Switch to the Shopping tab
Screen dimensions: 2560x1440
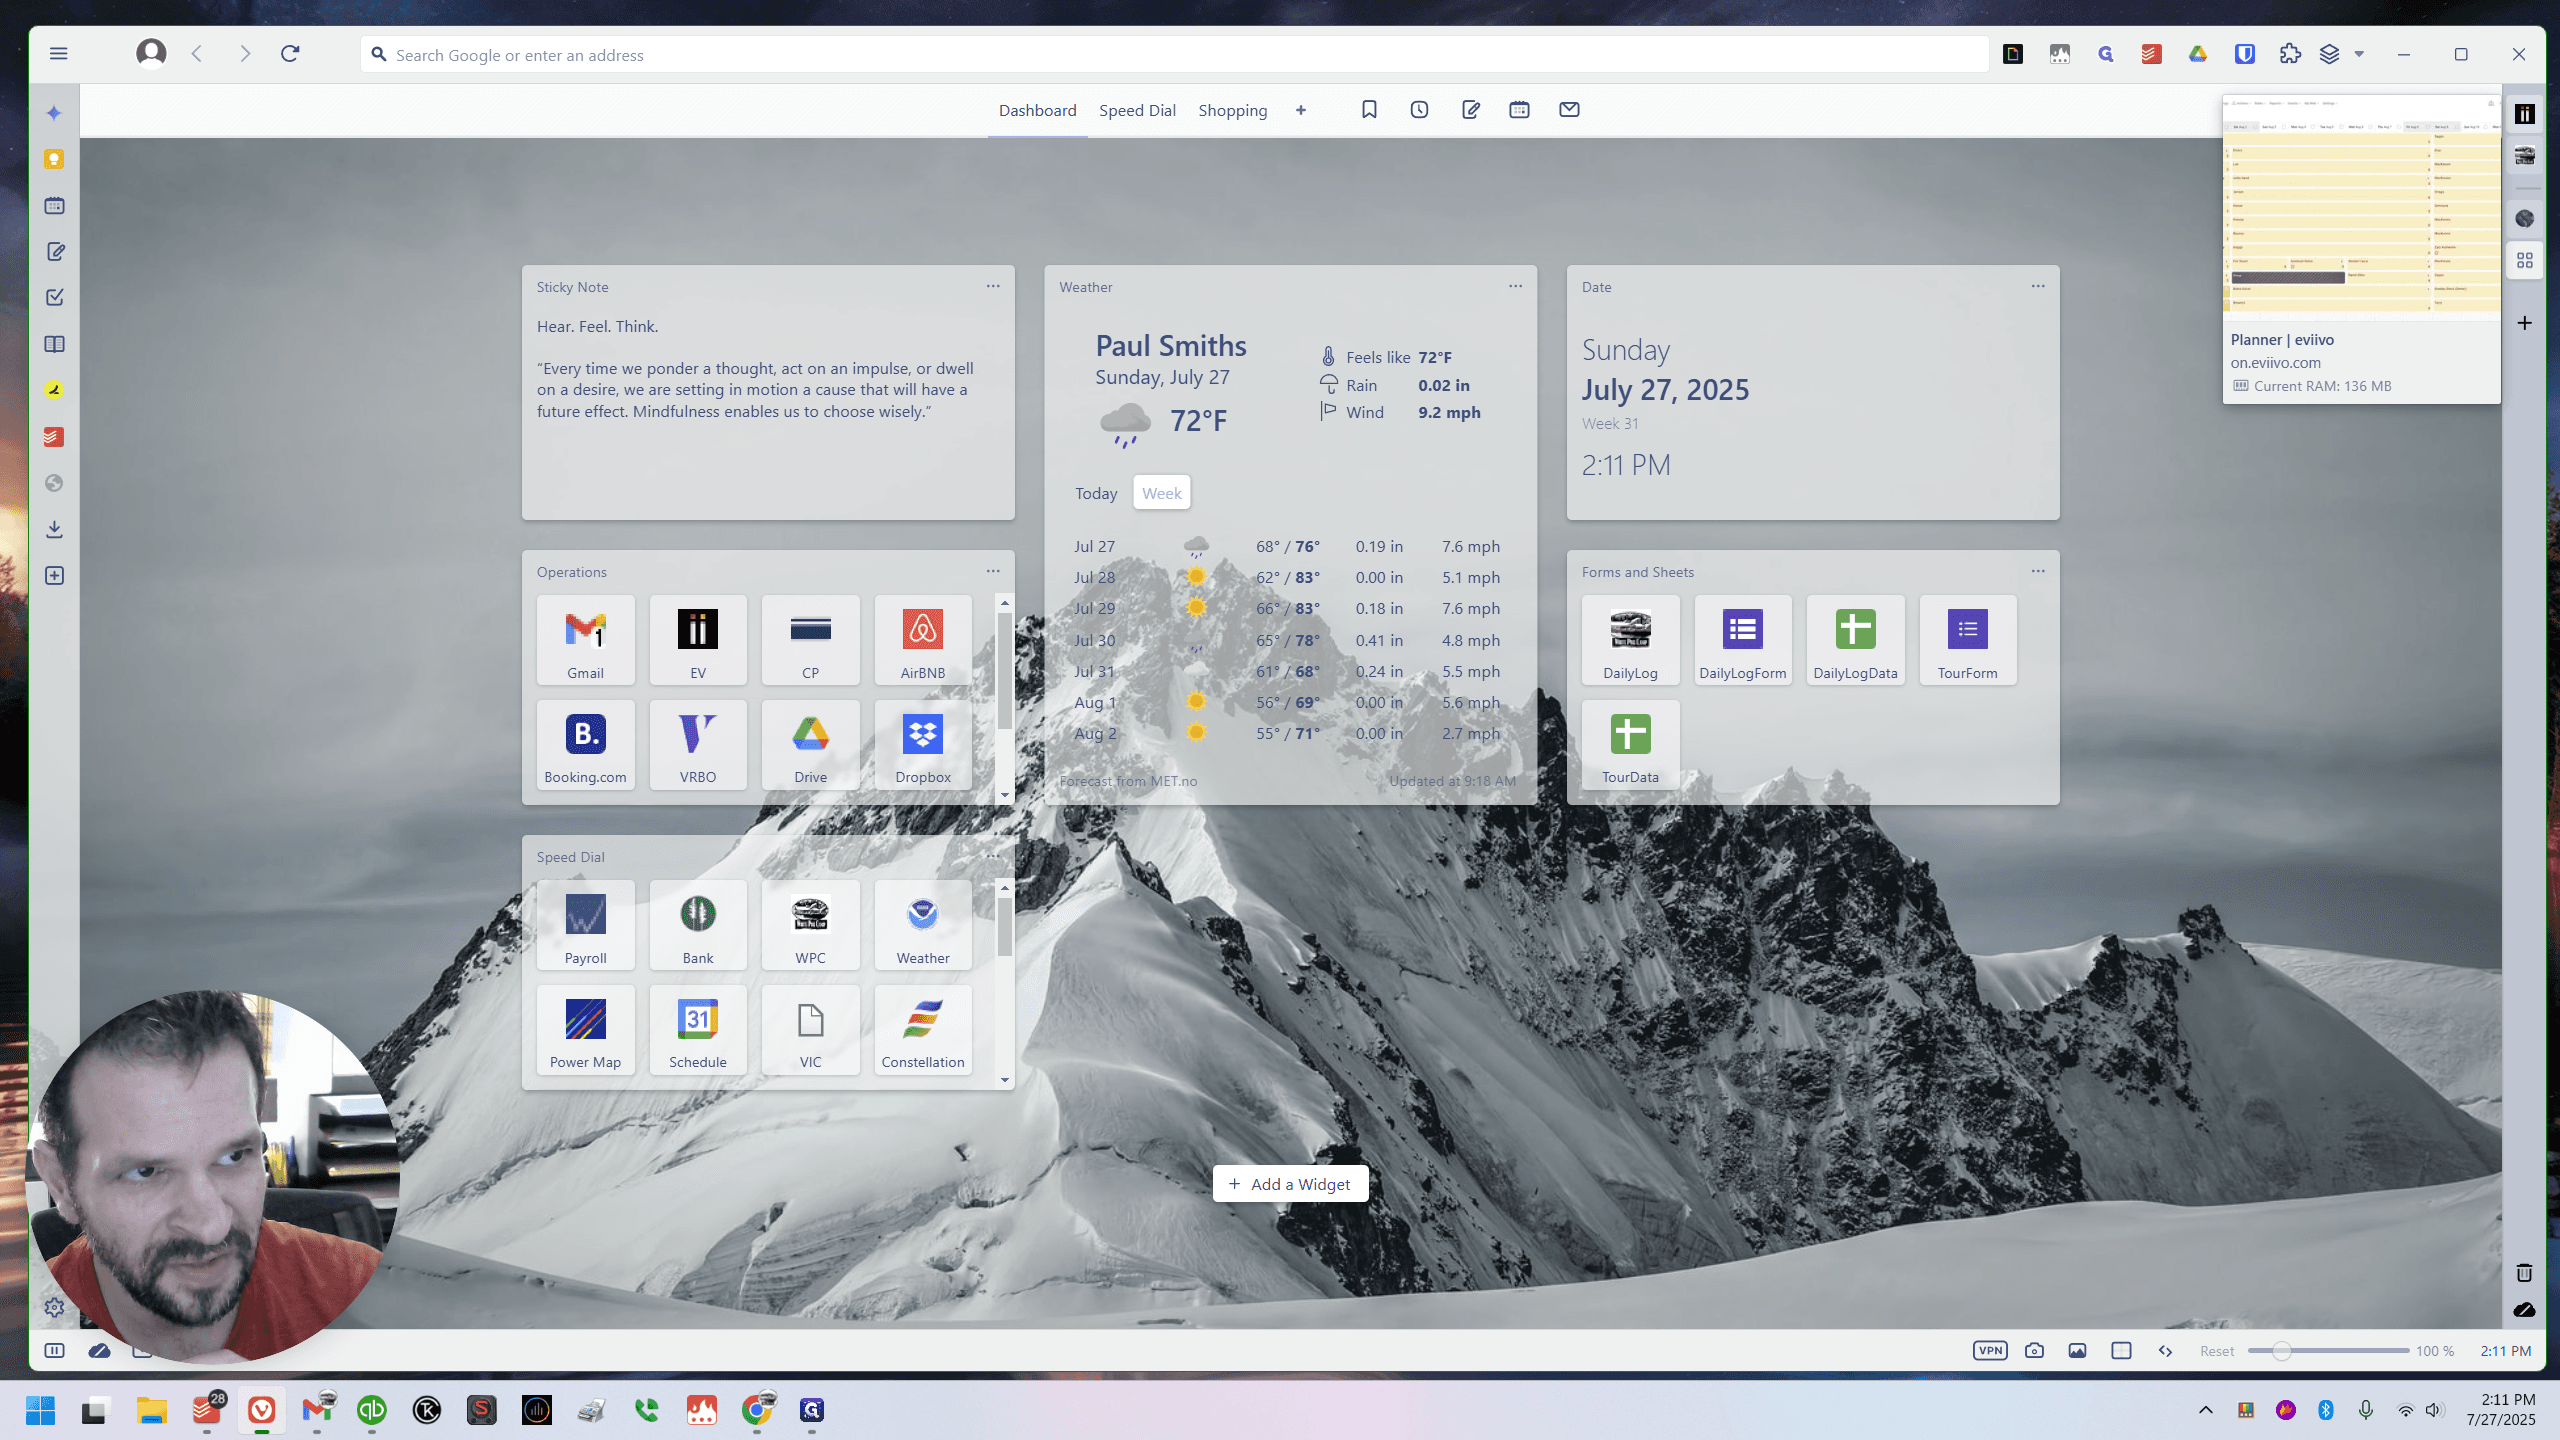[x=1232, y=110]
